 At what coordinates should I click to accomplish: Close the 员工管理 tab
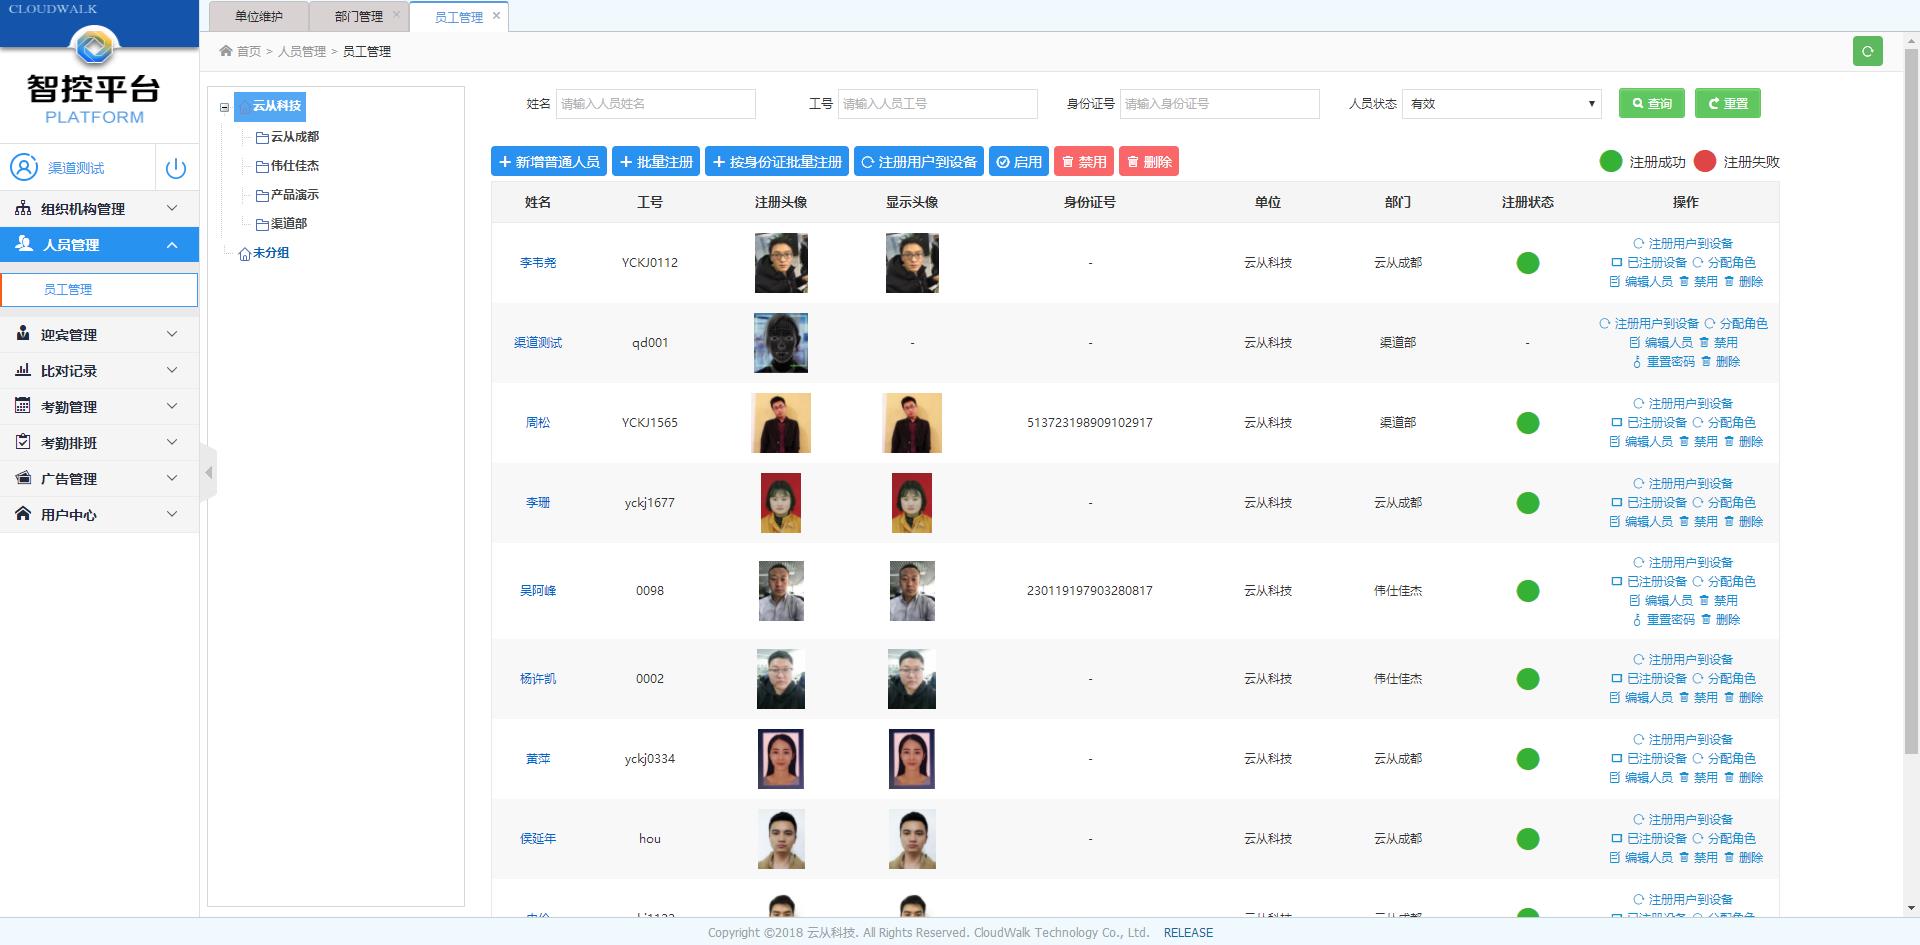pos(496,16)
